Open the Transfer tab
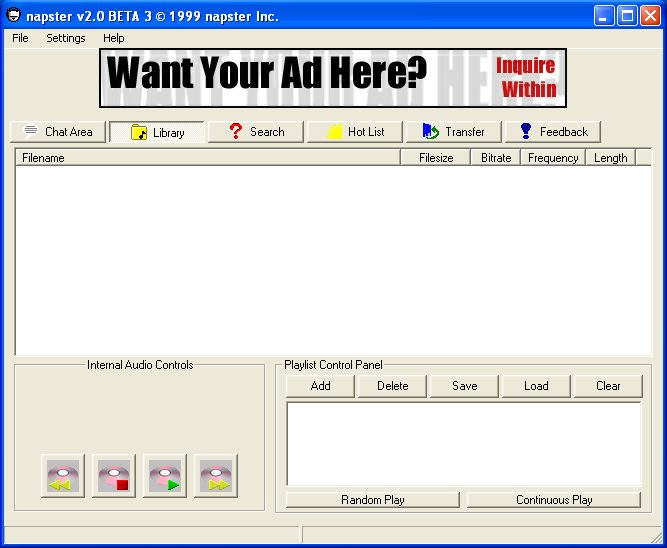Viewport: 667px width, 548px height. click(454, 132)
